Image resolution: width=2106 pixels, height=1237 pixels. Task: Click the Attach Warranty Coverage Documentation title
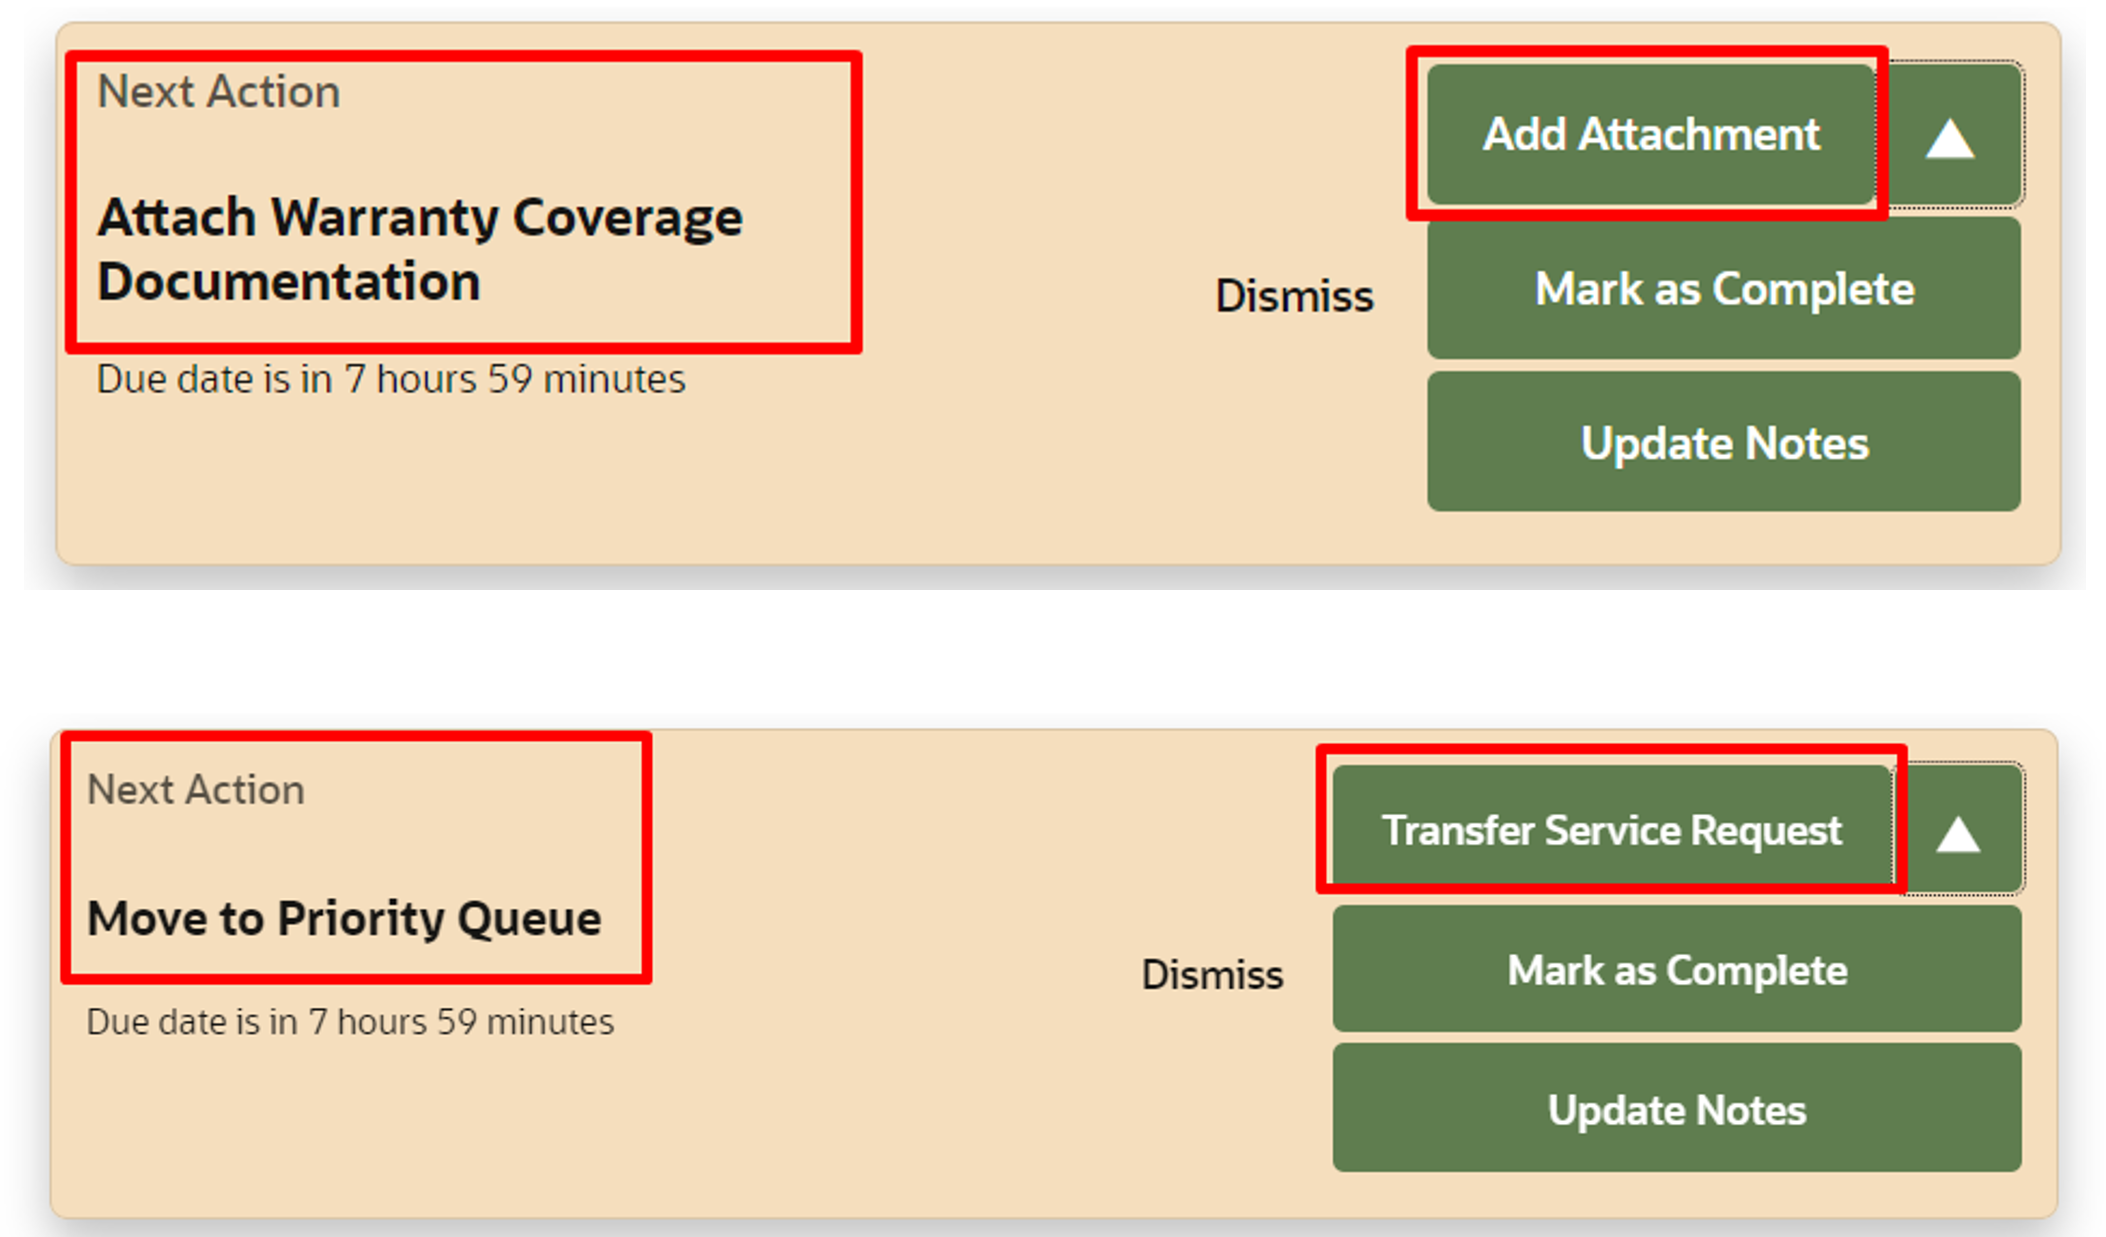click(419, 249)
